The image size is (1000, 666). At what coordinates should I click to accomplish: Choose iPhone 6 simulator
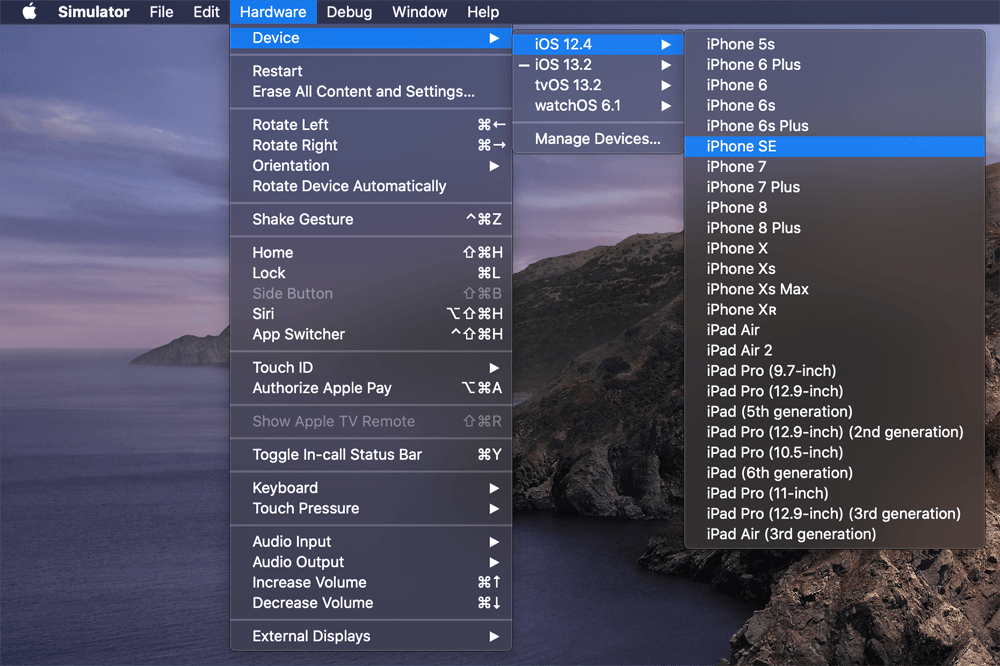coord(835,85)
